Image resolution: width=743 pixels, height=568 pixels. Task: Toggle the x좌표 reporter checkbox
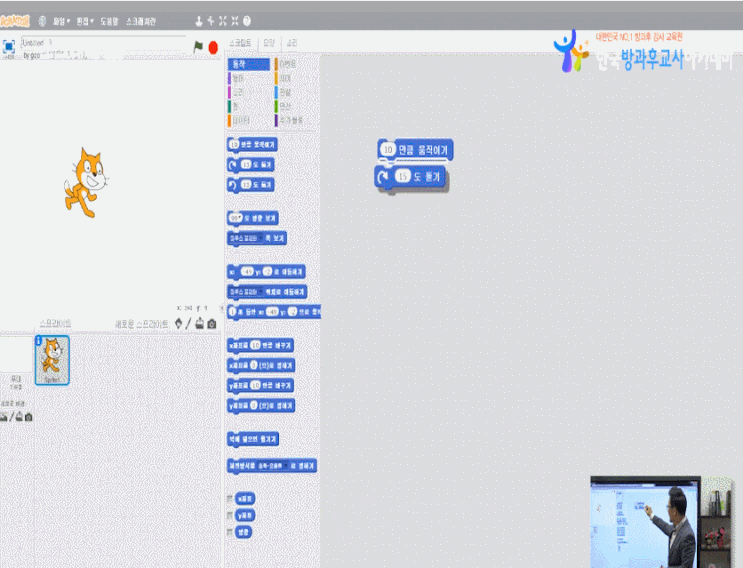(x=230, y=498)
